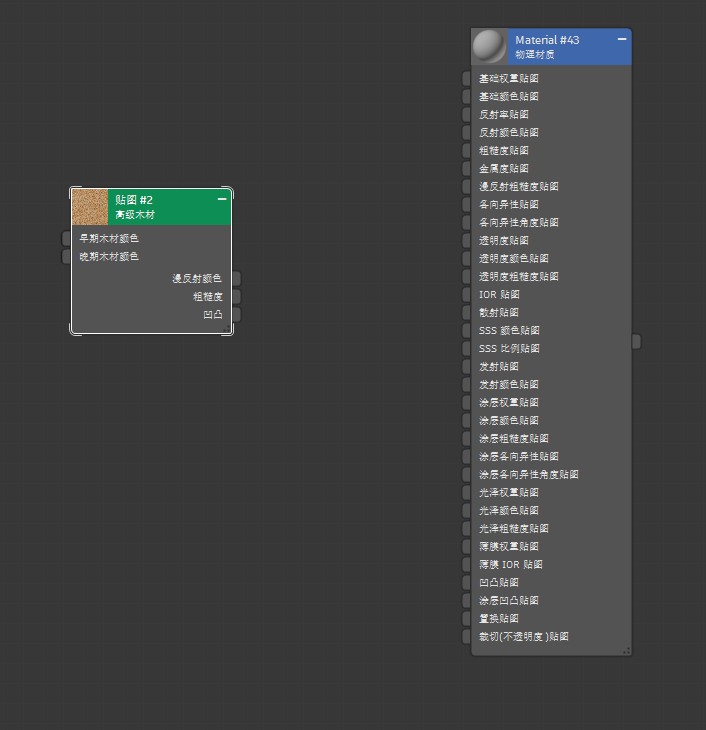
Task: Click the 薄膜权重贴图 input socket
Action: [466, 547]
